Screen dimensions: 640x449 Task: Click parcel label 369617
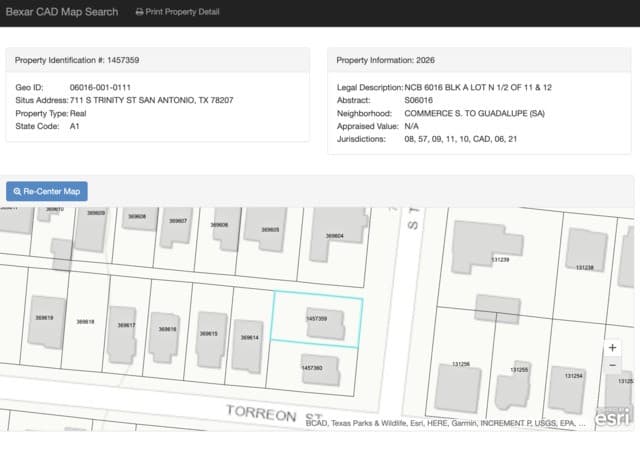[x=126, y=325]
